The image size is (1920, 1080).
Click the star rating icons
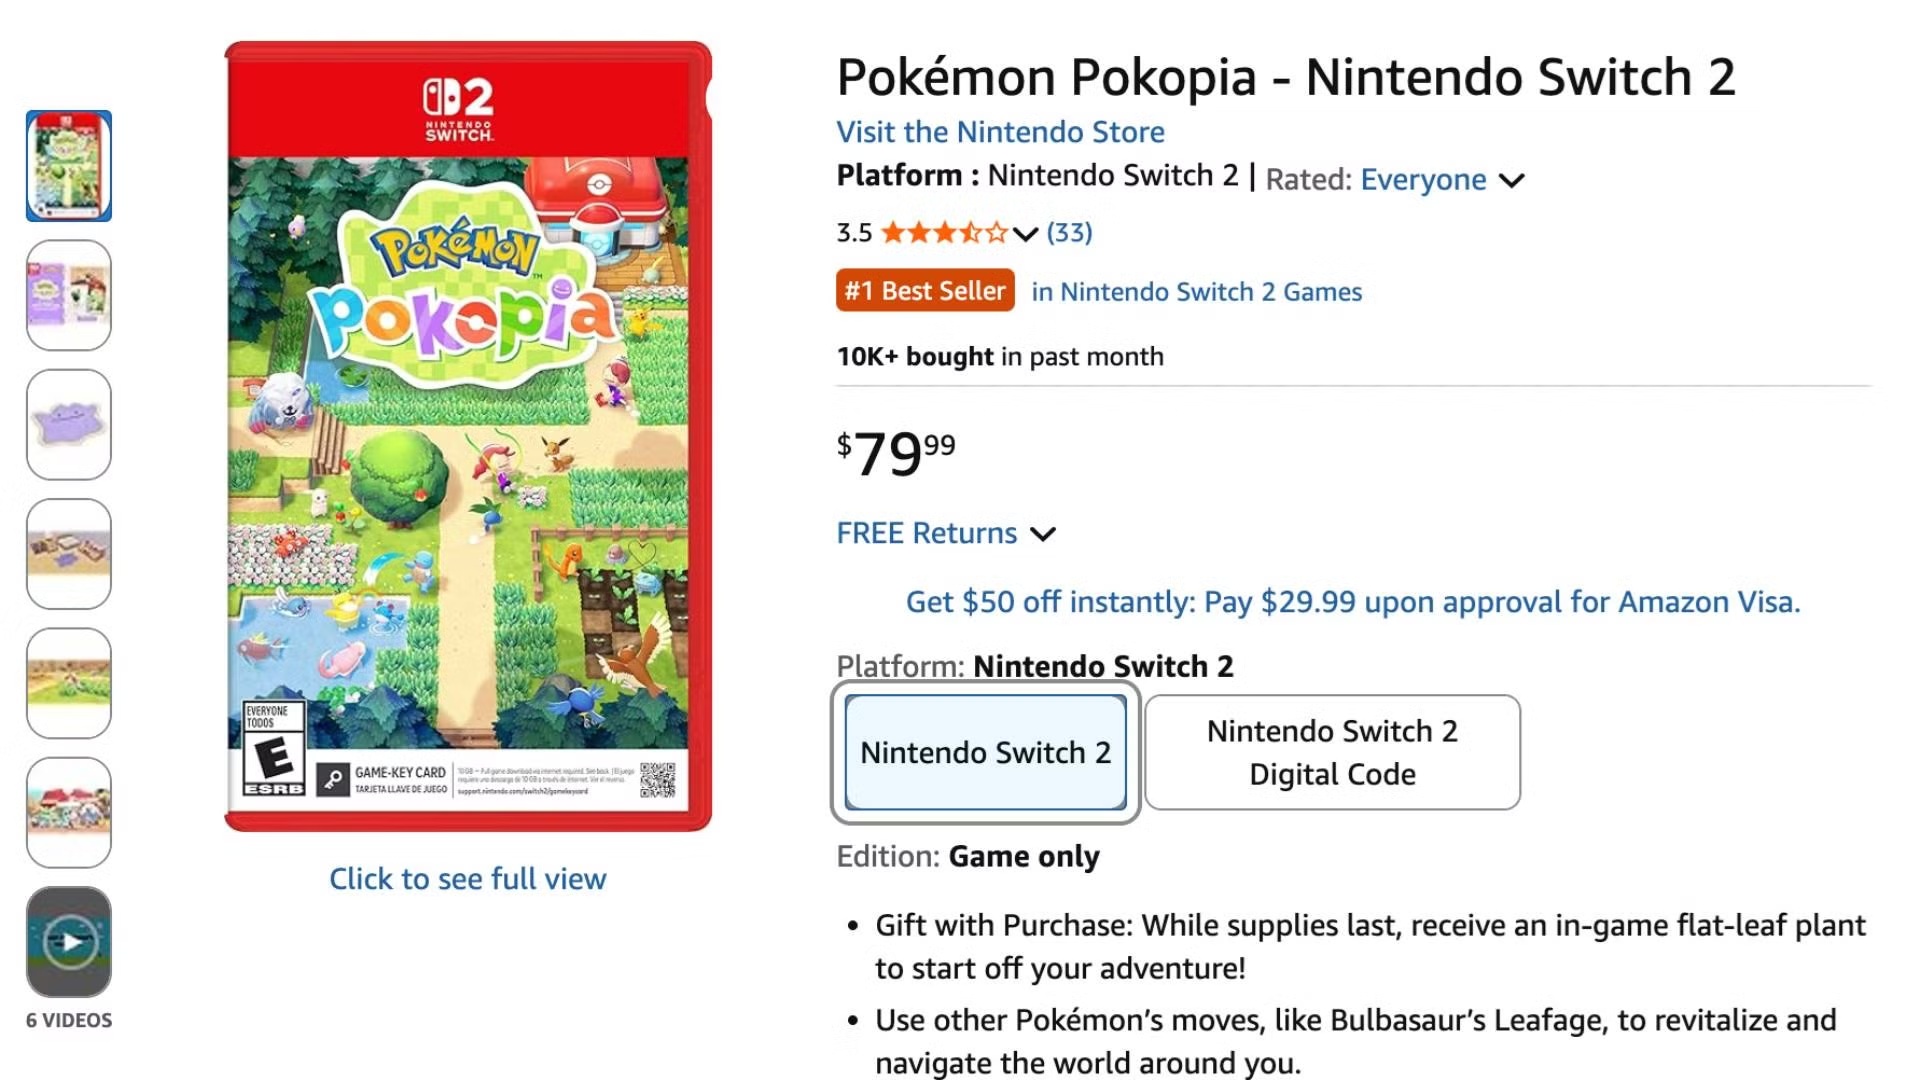click(x=943, y=233)
